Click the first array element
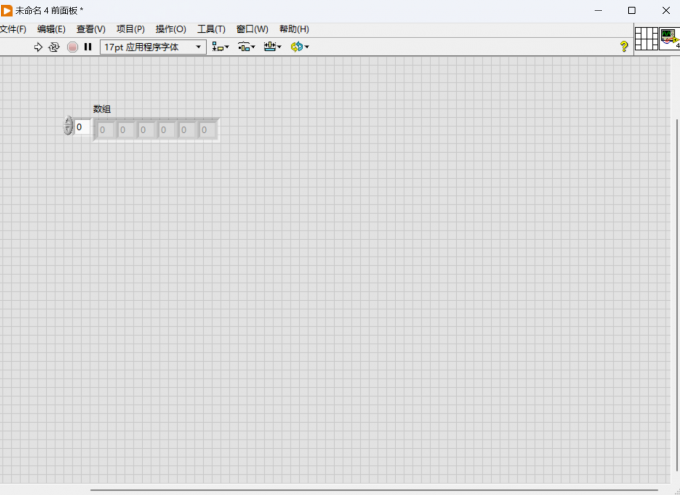 pyautogui.click(x=105, y=130)
